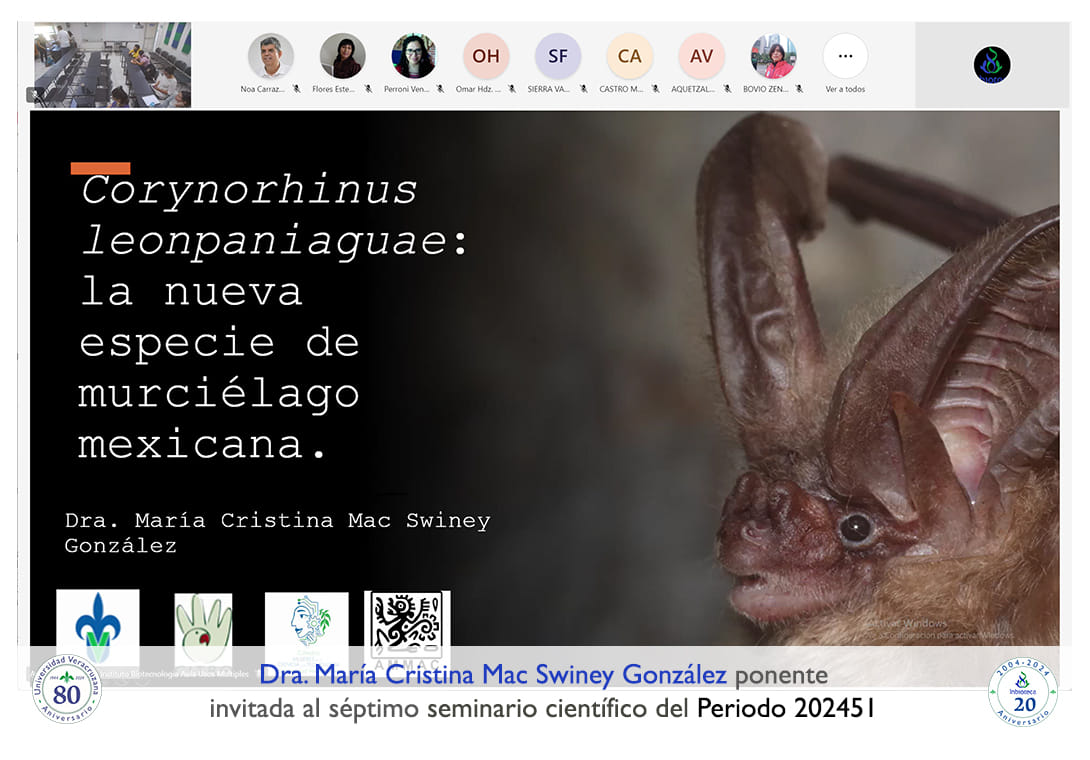Screen dimensions: 1090x760
Task: Select the CA participant avatar
Action: [630, 56]
